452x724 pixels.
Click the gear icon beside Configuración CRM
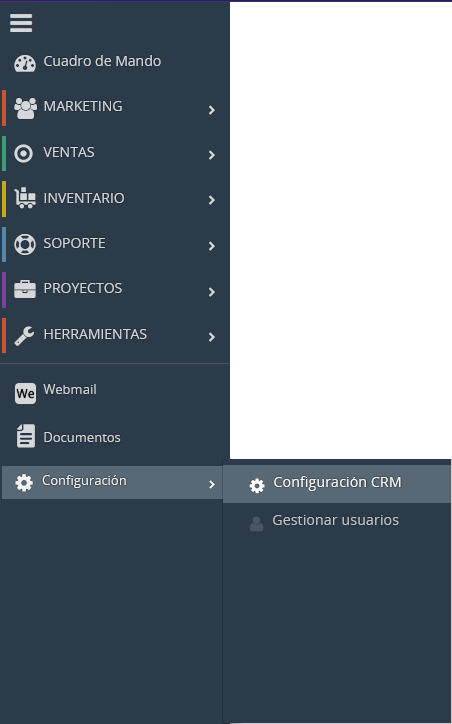click(257, 485)
